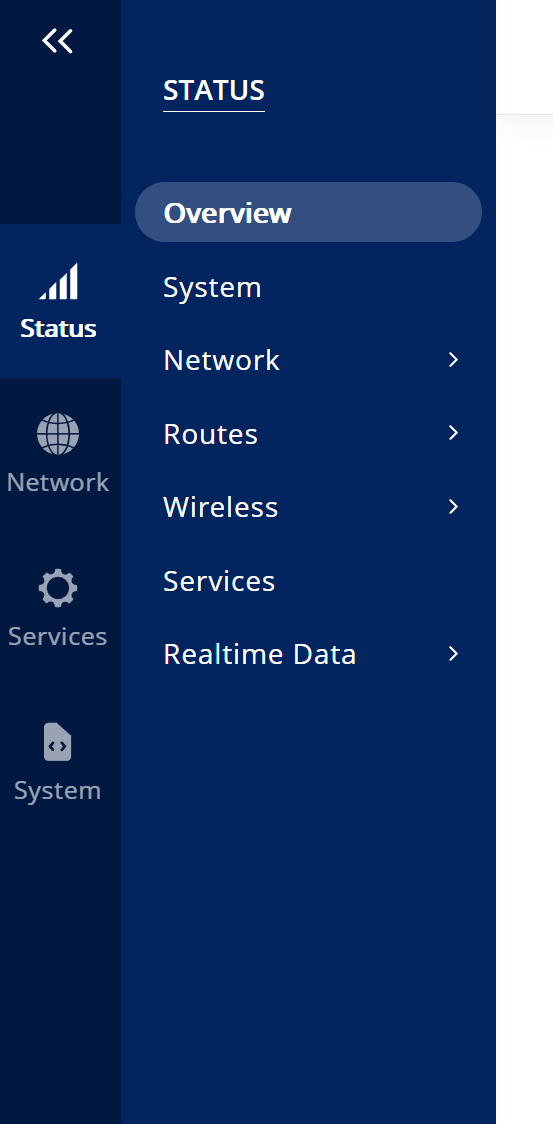553x1124 pixels.
Task: Click the System text label under the code-file icon
Action: point(57,791)
